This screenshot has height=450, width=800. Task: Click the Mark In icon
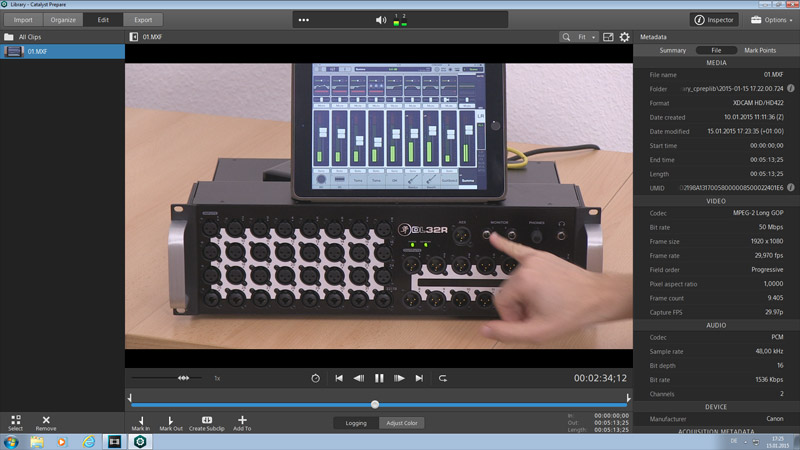[x=141, y=420]
